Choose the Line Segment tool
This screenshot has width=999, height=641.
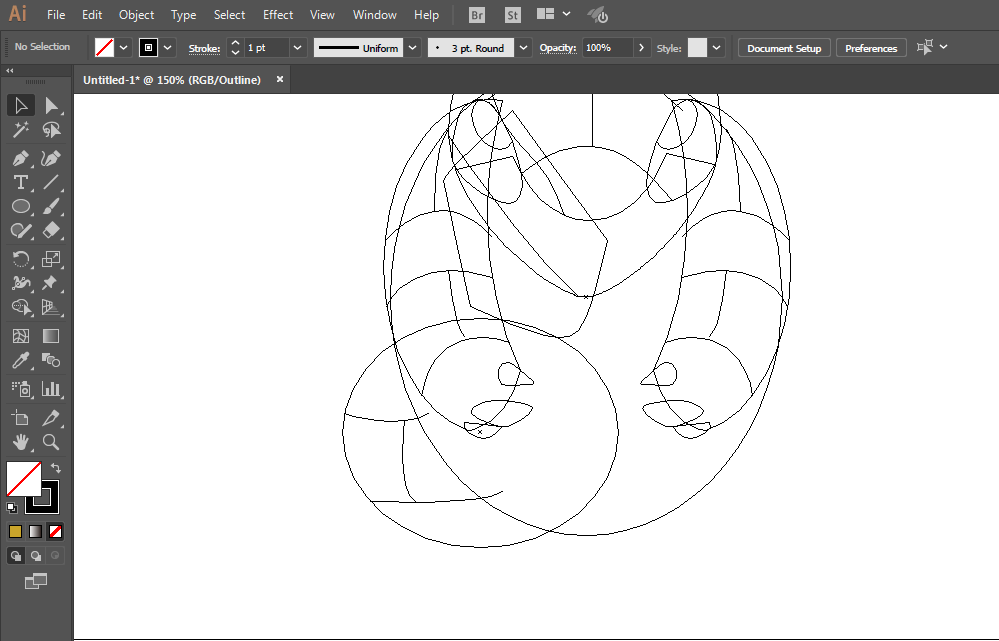point(51,182)
